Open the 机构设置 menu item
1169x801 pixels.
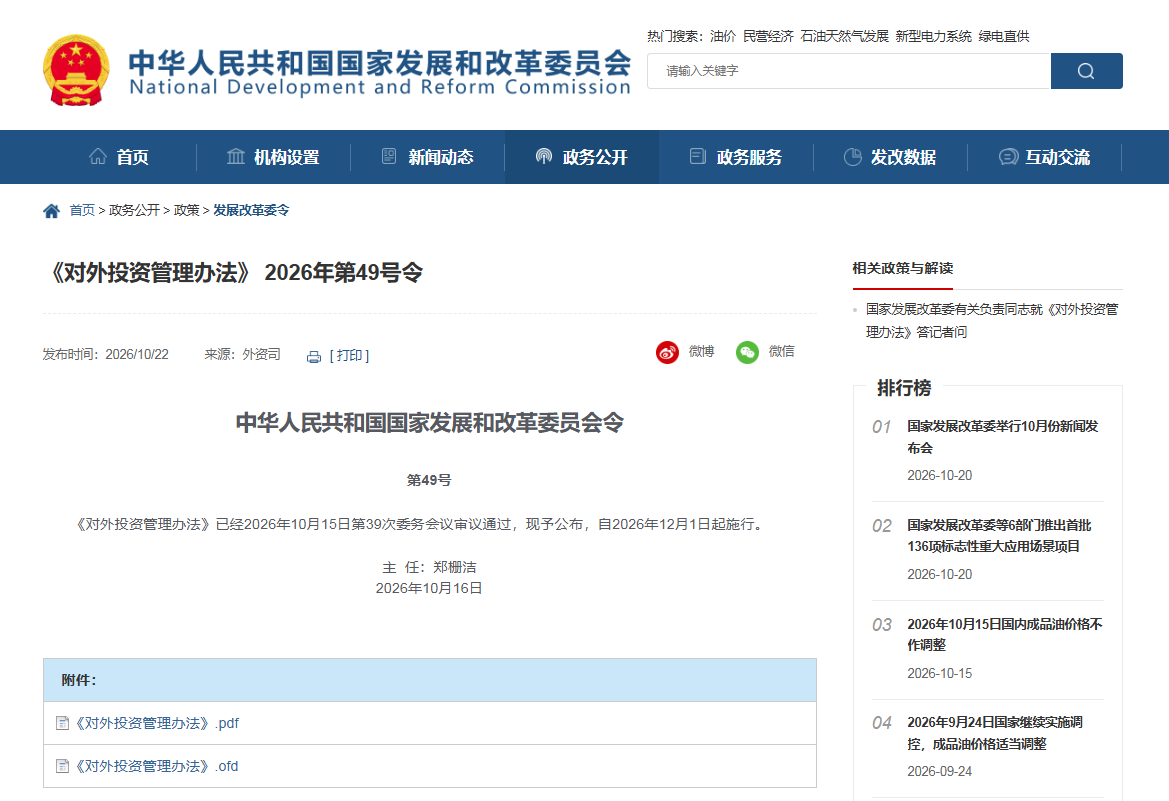point(273,157)
